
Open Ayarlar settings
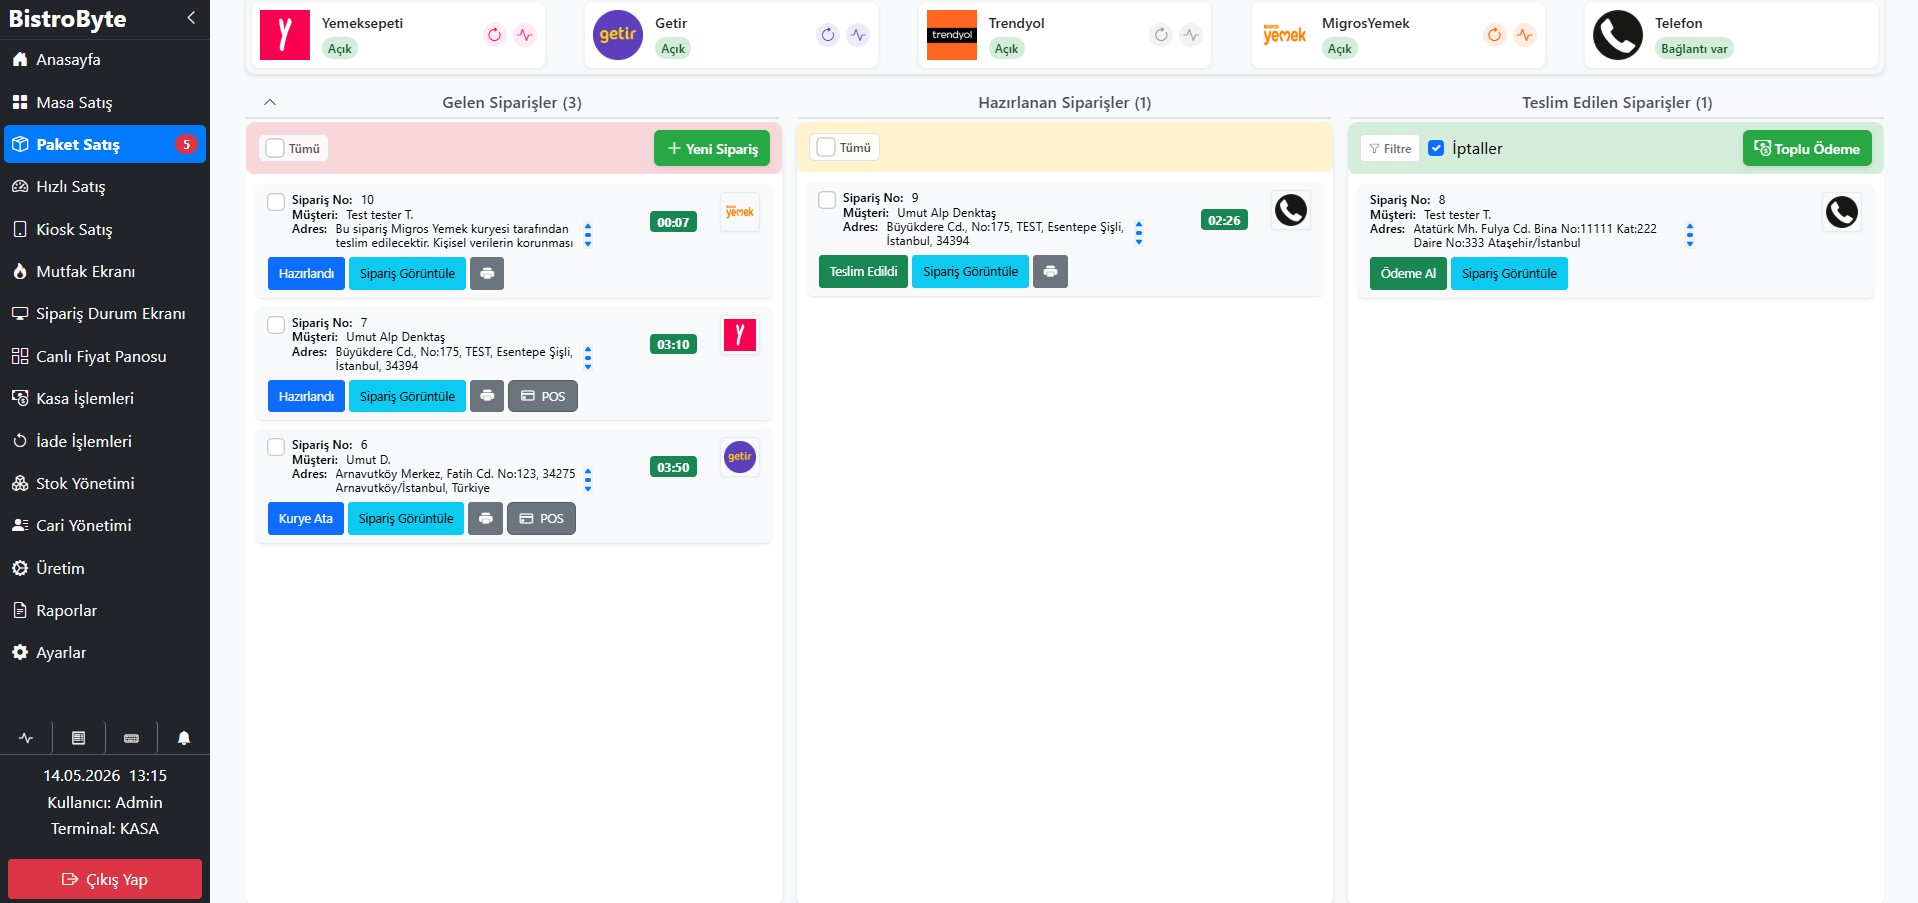105,652
